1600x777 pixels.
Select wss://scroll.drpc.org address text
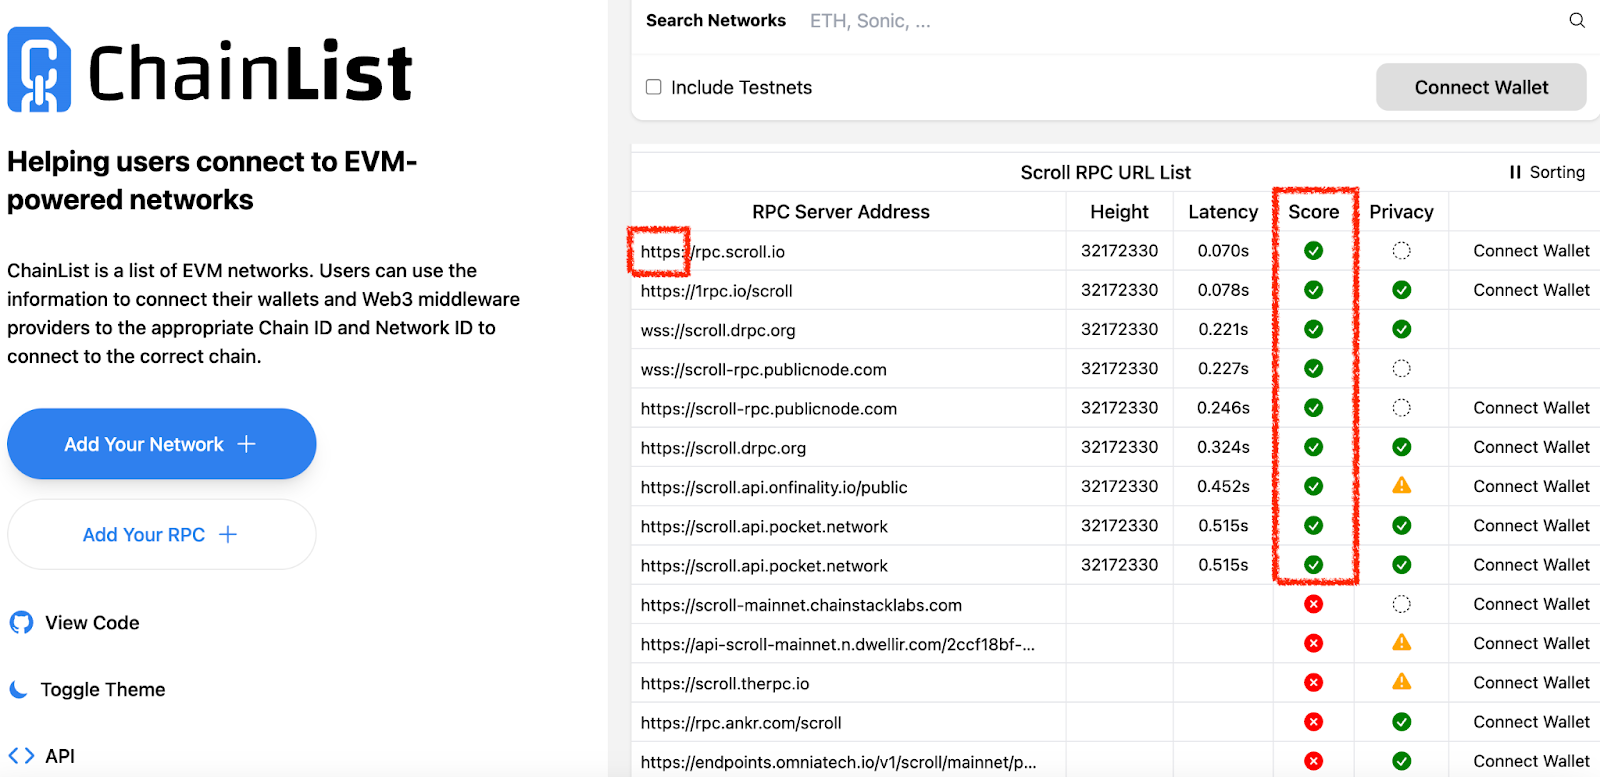tap(718, 330)
